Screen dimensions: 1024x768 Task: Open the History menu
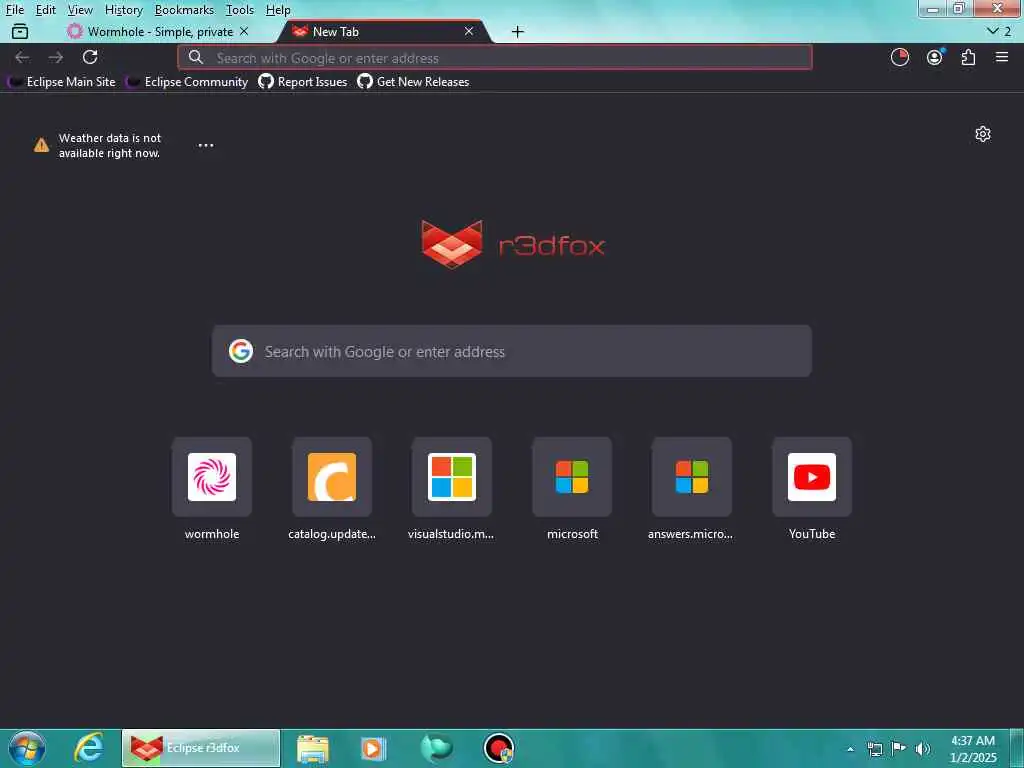[123, 10]
